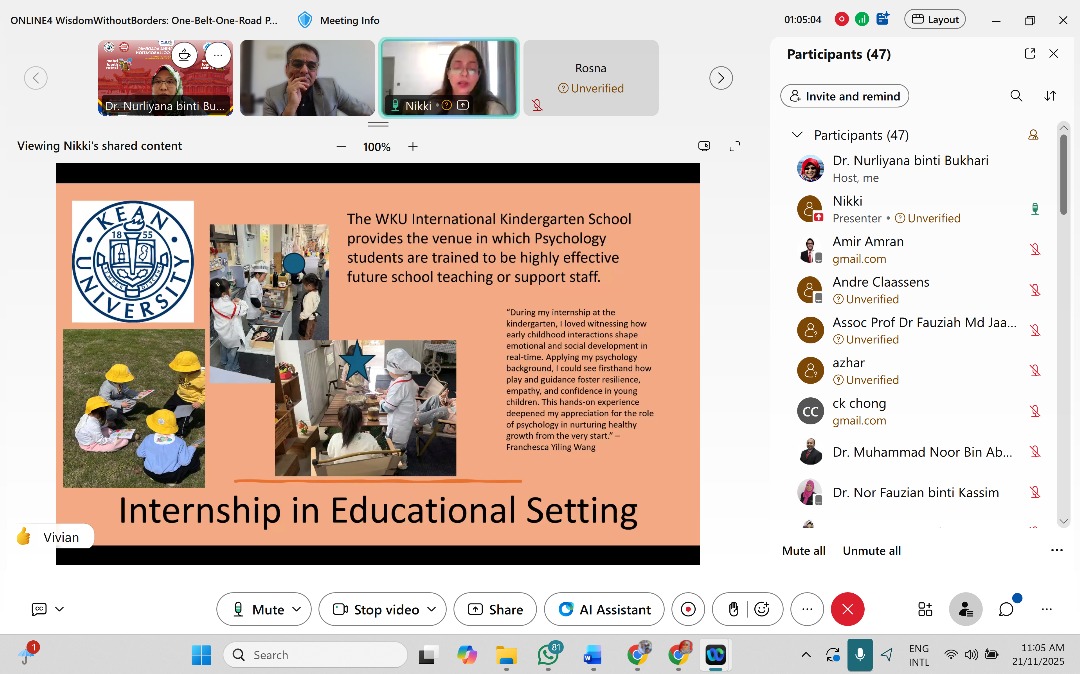Image resolution: width=1080 pixels, height=674 pixels.
Task: Mute Amir Amran's microphone
Action: 1035,249
